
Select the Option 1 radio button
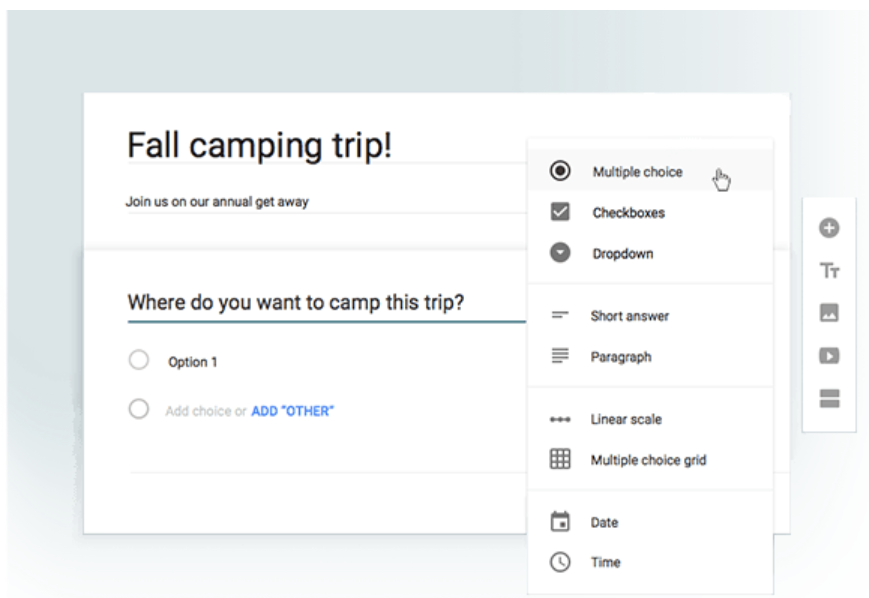pyautogui.click(x=139, y=361)
